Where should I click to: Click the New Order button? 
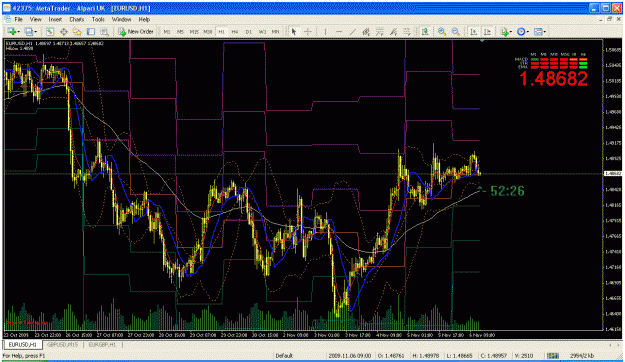pos(136,31)
